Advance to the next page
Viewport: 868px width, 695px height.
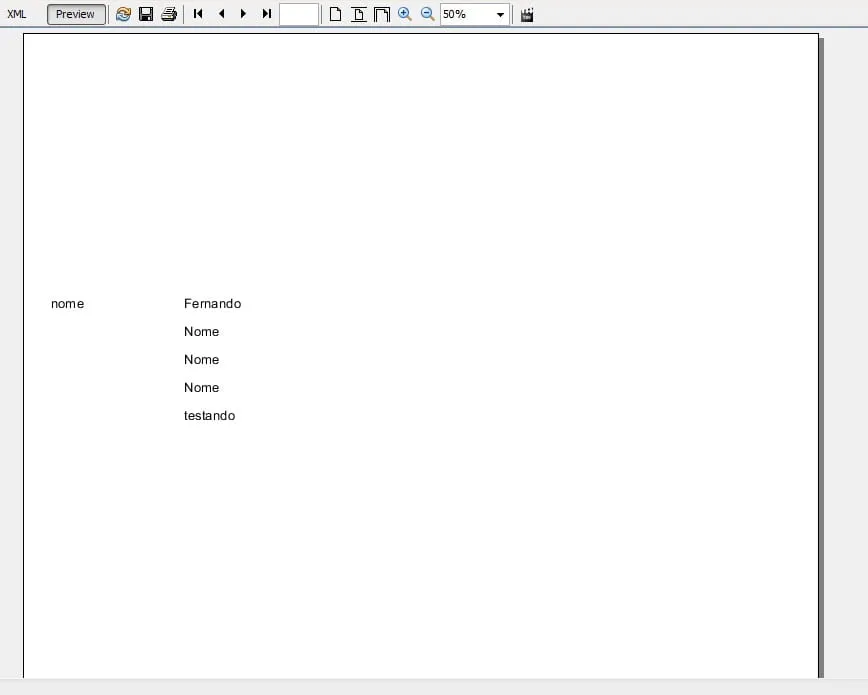[x=243, y=14]
